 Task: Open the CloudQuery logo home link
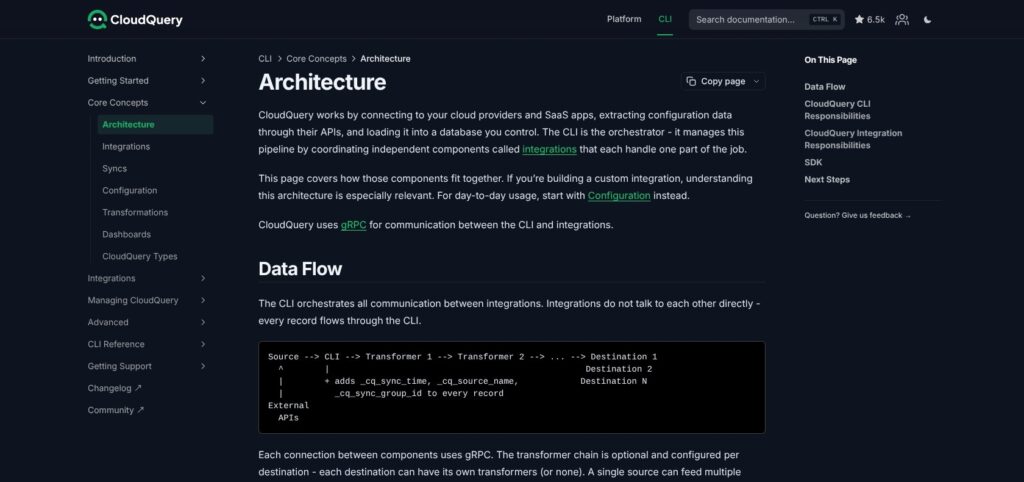pyautogui.click(x=135, y=20)
